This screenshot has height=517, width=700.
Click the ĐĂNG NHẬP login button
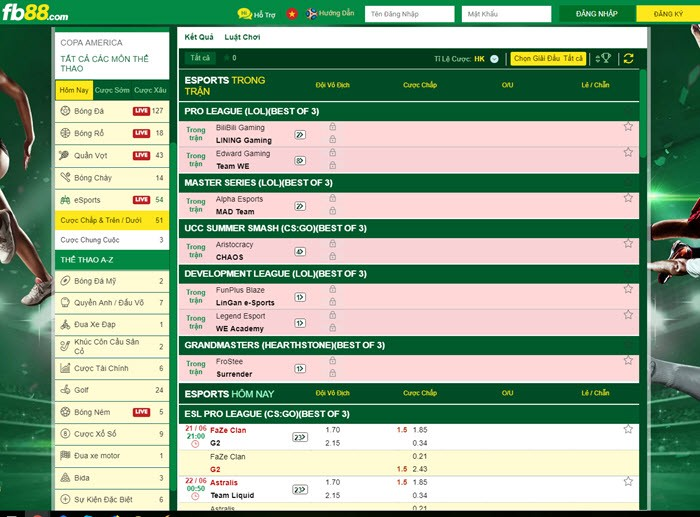(x=597, y=14)
